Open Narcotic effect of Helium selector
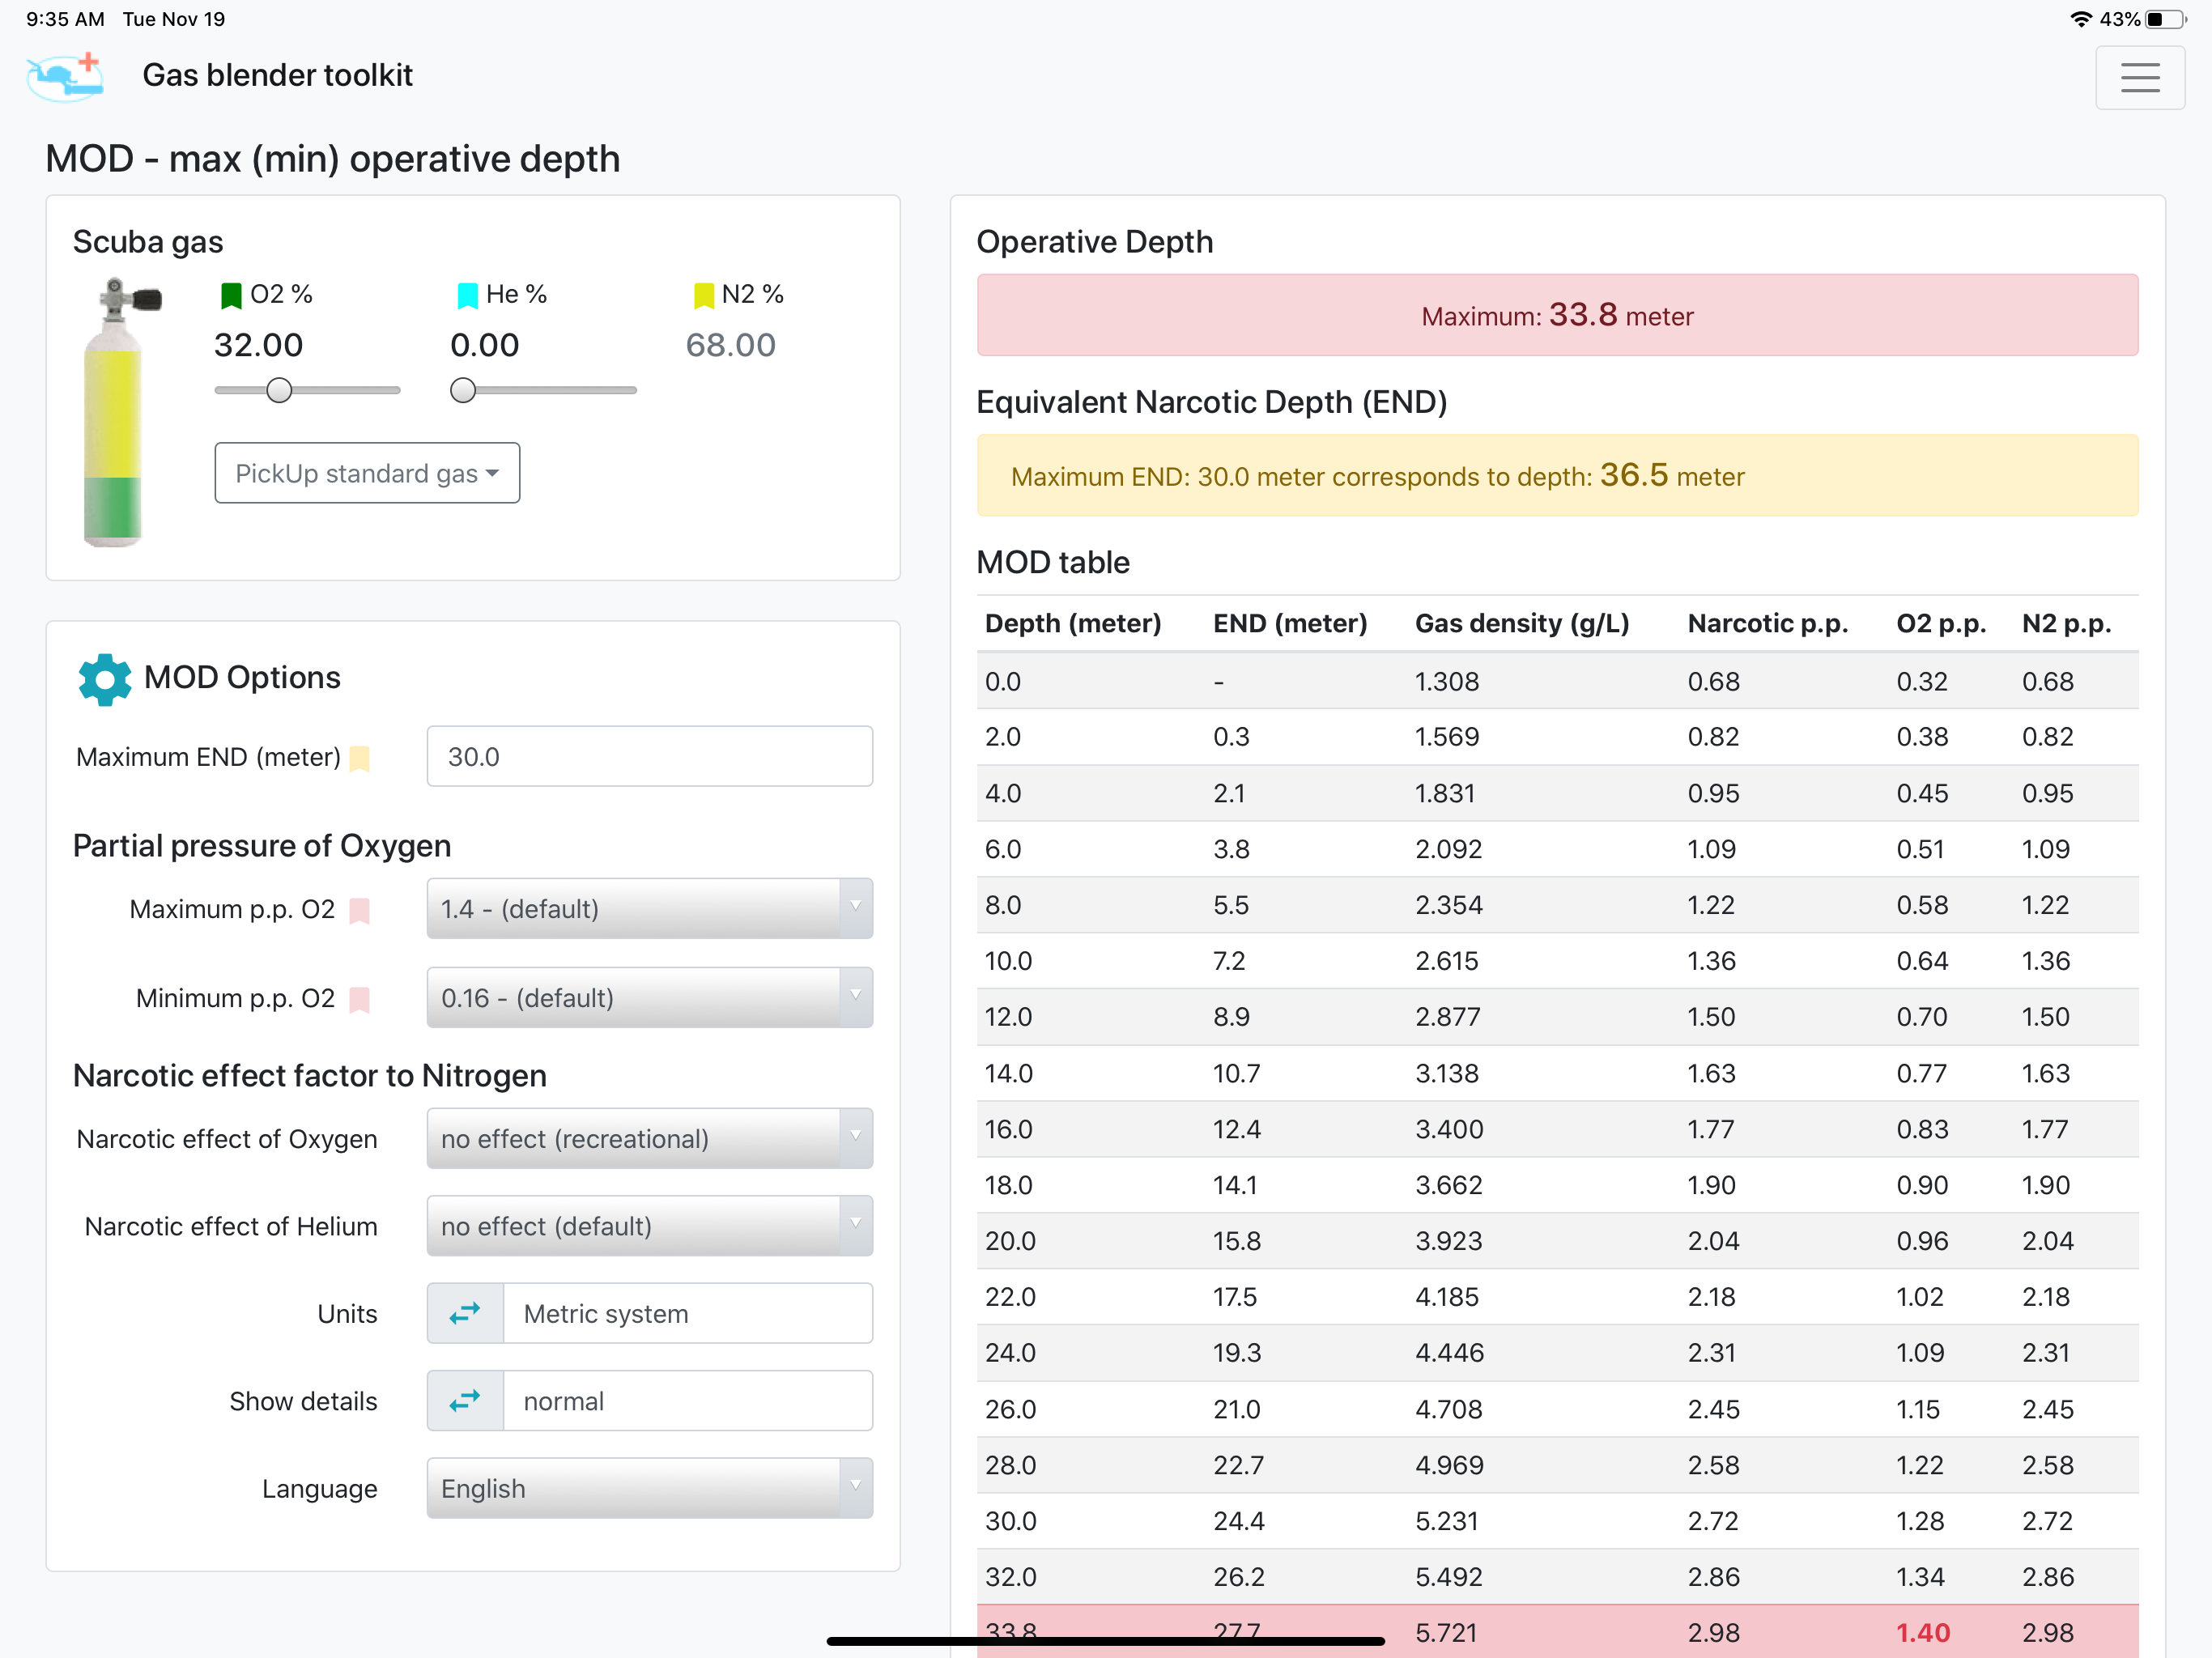The image size is (2212, 1658). (x=649, y=1226)
